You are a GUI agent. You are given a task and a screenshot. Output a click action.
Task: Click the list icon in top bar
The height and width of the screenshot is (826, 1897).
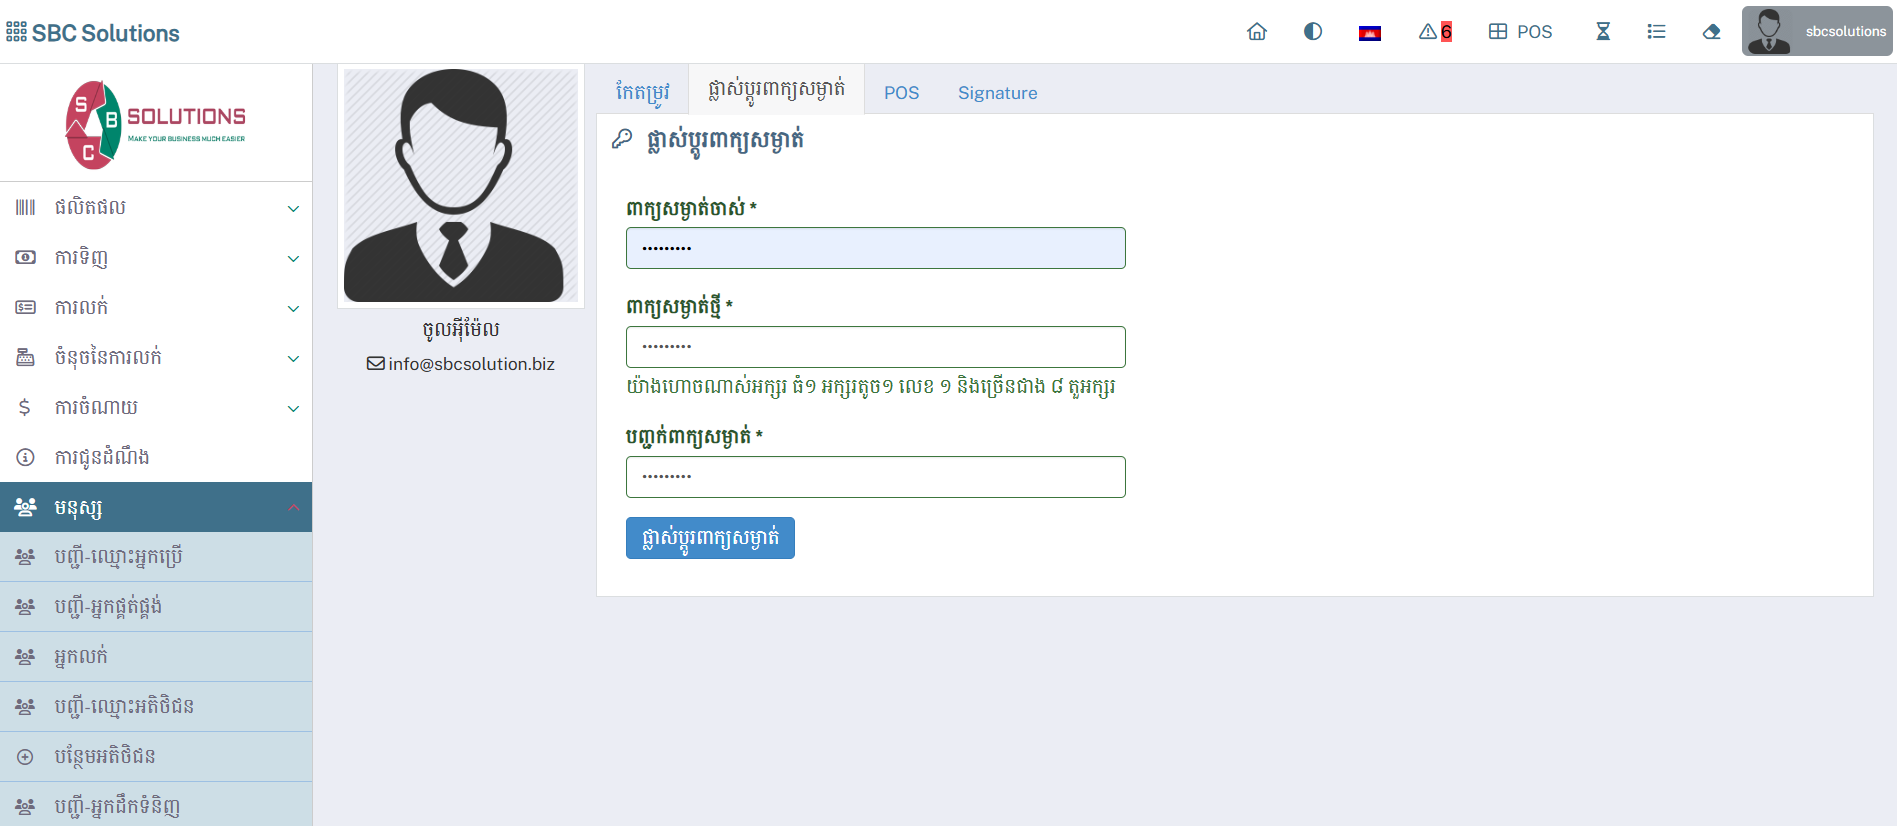[x=1656, y=32]
